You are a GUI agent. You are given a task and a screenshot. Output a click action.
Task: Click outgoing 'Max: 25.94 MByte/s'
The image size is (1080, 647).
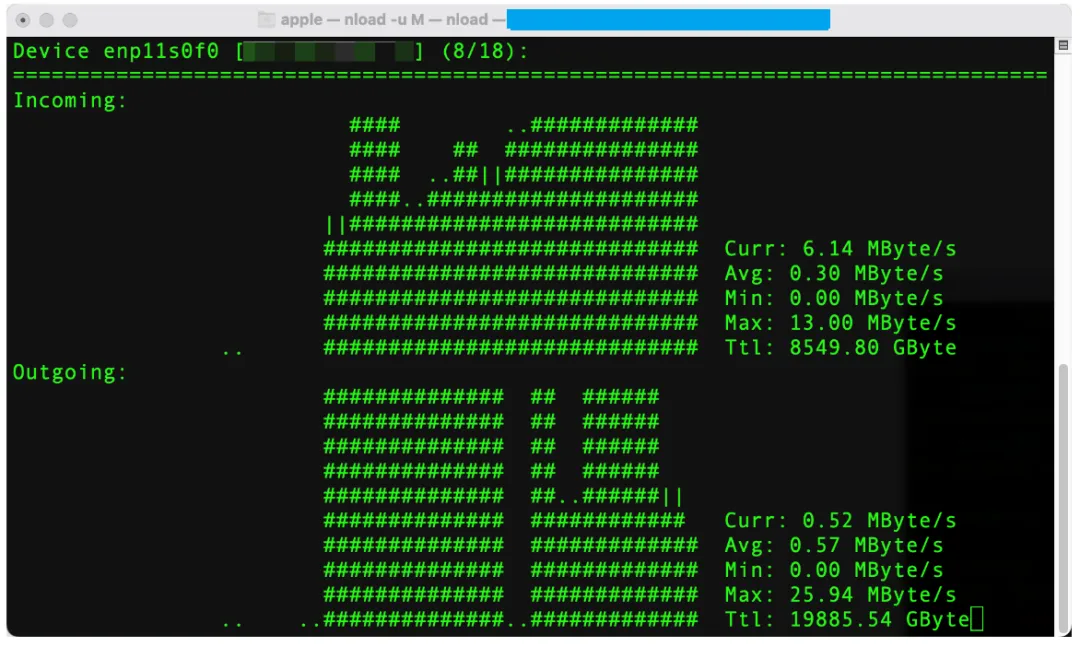(840, 595)
